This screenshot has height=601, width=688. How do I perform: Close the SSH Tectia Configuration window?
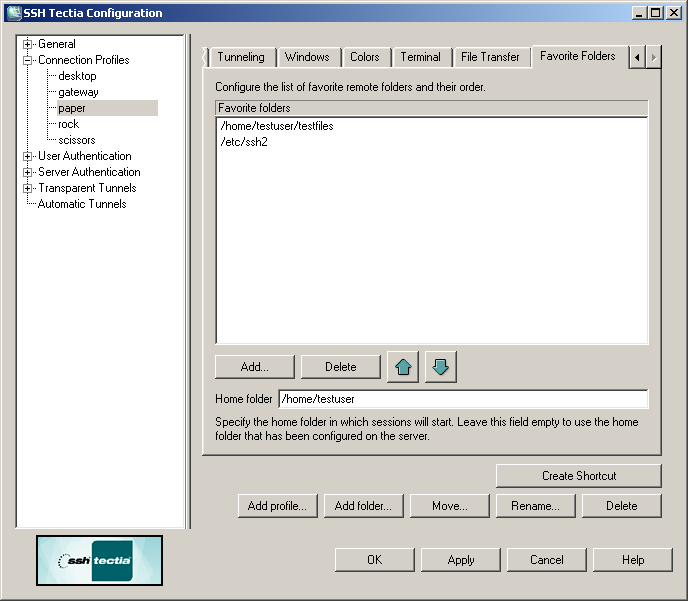pyautogui.click(x=673, y=13)
